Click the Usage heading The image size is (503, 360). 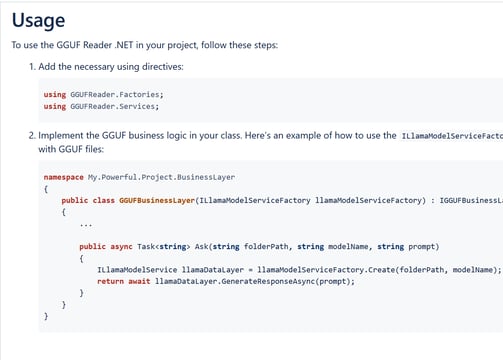(x=38, y=20)
